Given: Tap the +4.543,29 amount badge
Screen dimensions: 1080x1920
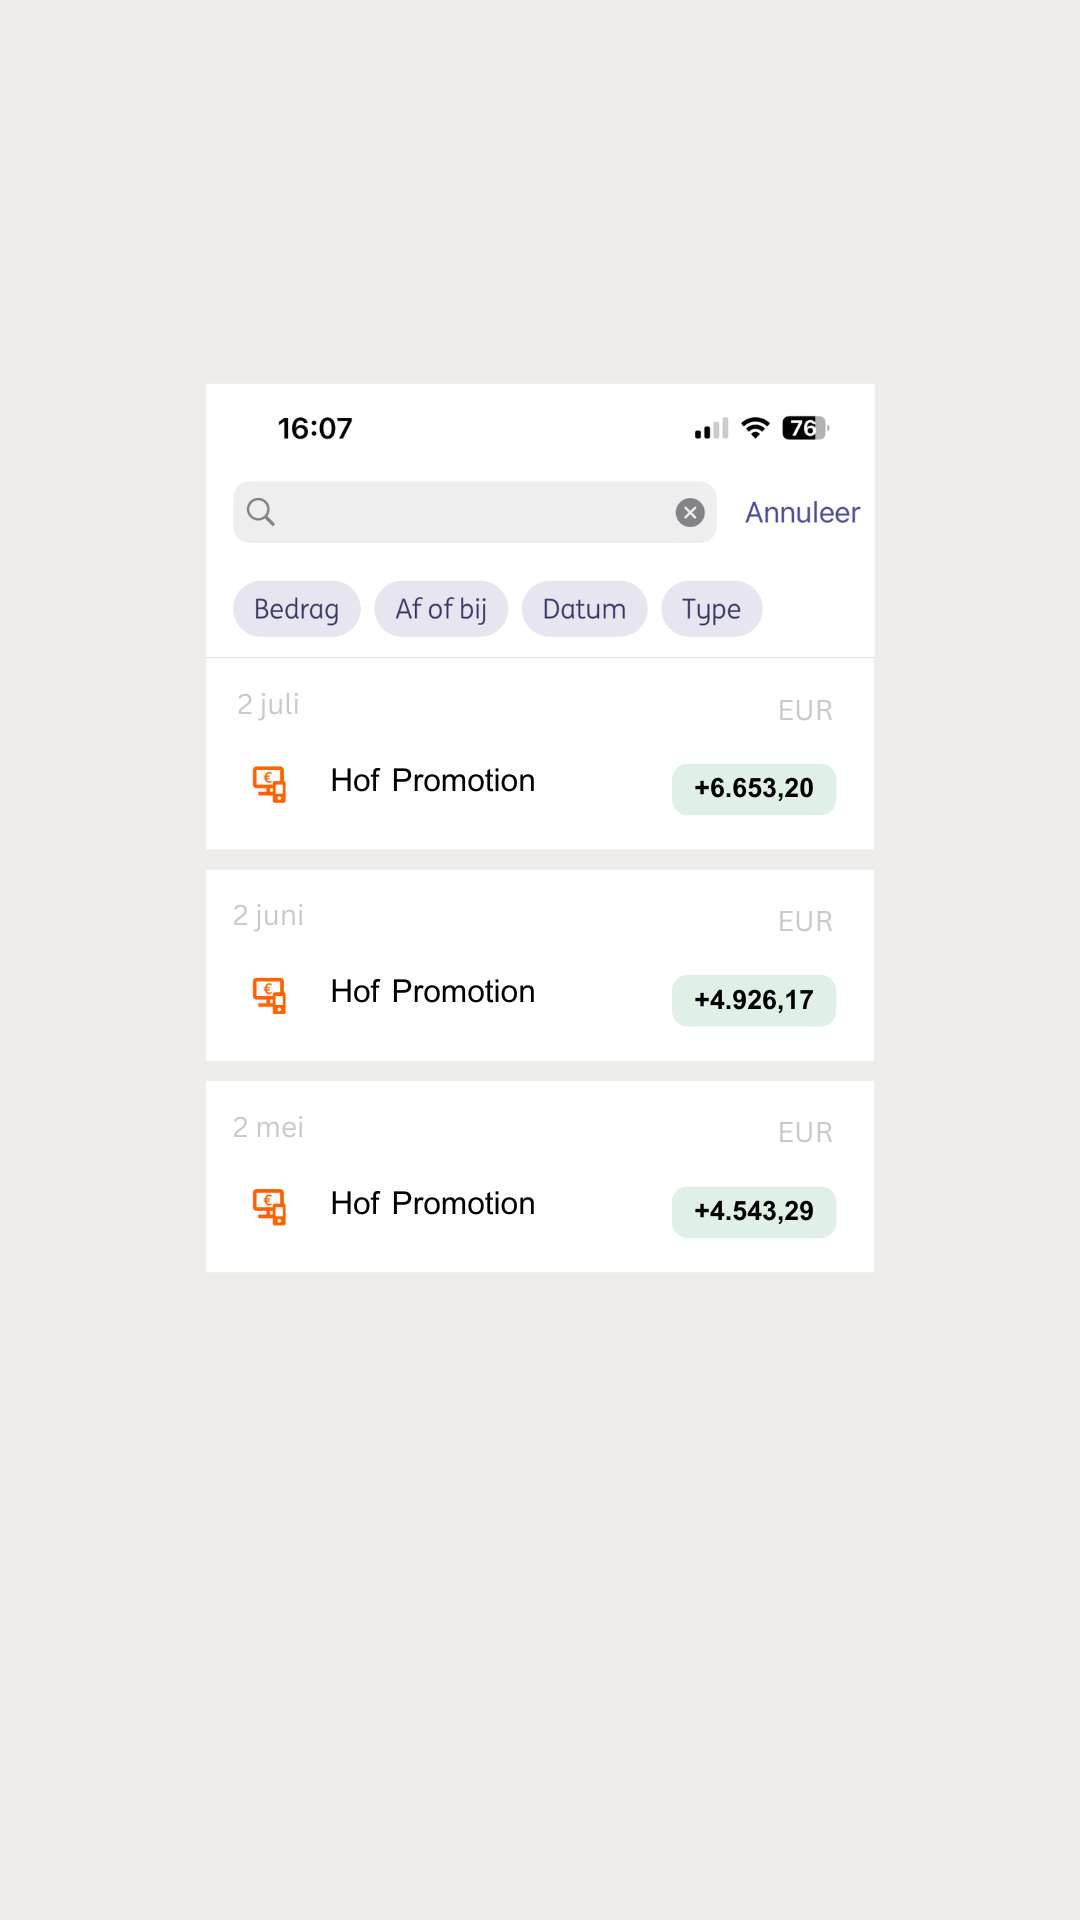Looking at the screenshot, I should (x=754, y=1212).
